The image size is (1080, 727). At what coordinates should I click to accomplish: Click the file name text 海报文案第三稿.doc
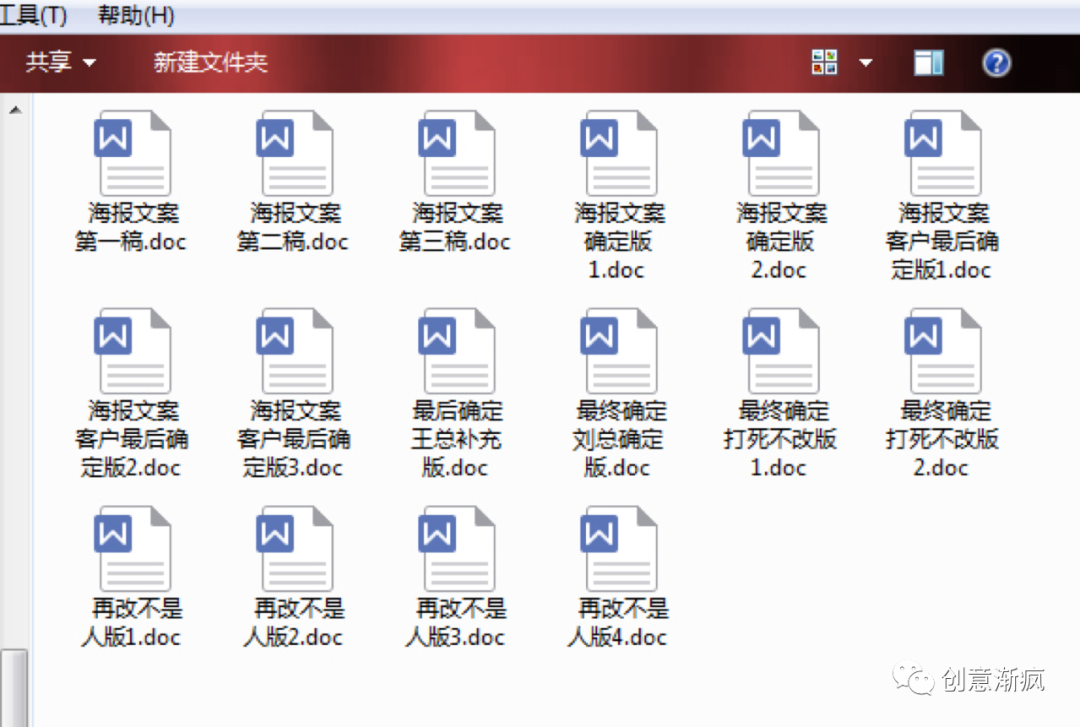[x=455, y=227]
